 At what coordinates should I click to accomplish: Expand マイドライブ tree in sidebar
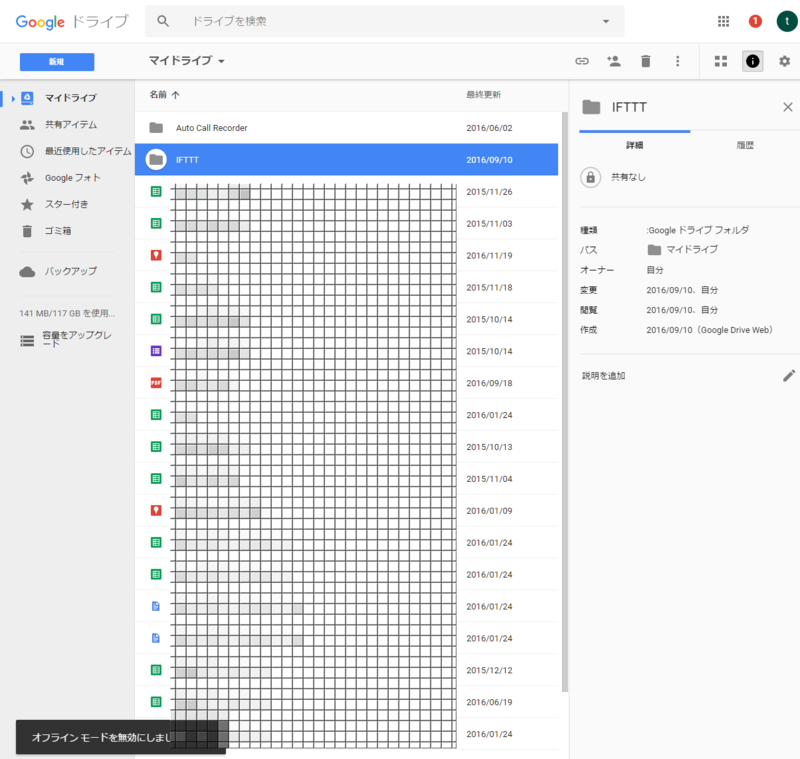point(13,98)
